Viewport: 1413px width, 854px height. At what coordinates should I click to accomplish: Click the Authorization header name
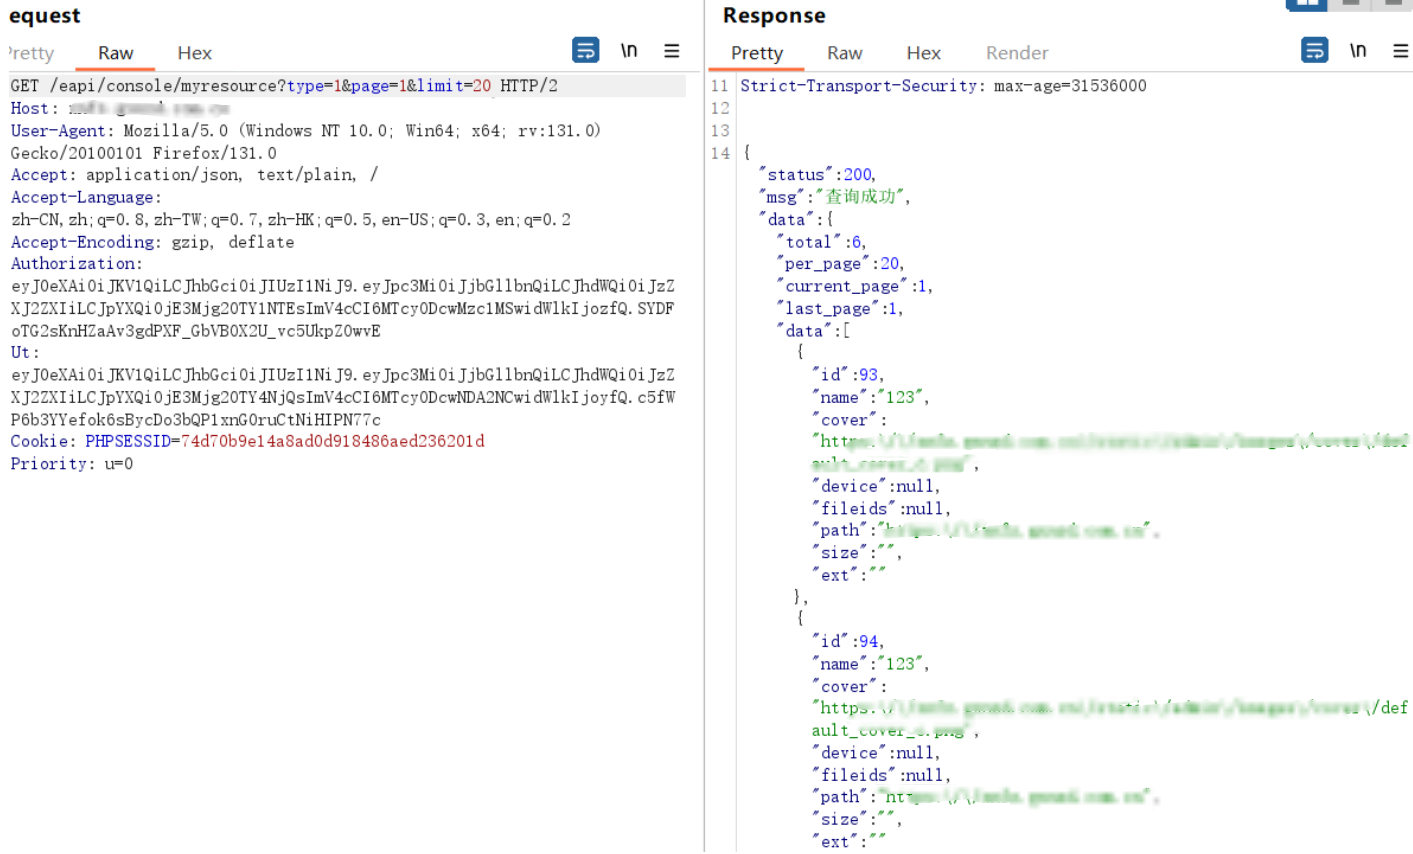77,264
